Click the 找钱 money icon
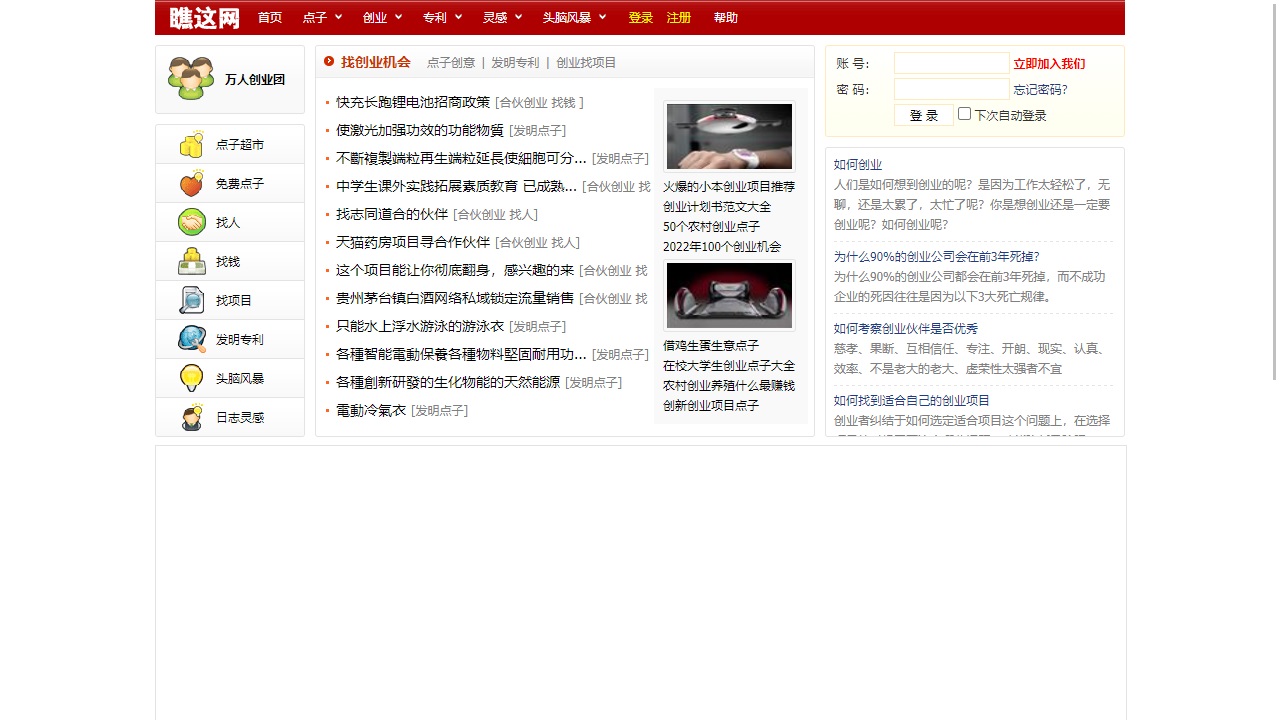This screenshot has width=1280, height=720. 191,262
